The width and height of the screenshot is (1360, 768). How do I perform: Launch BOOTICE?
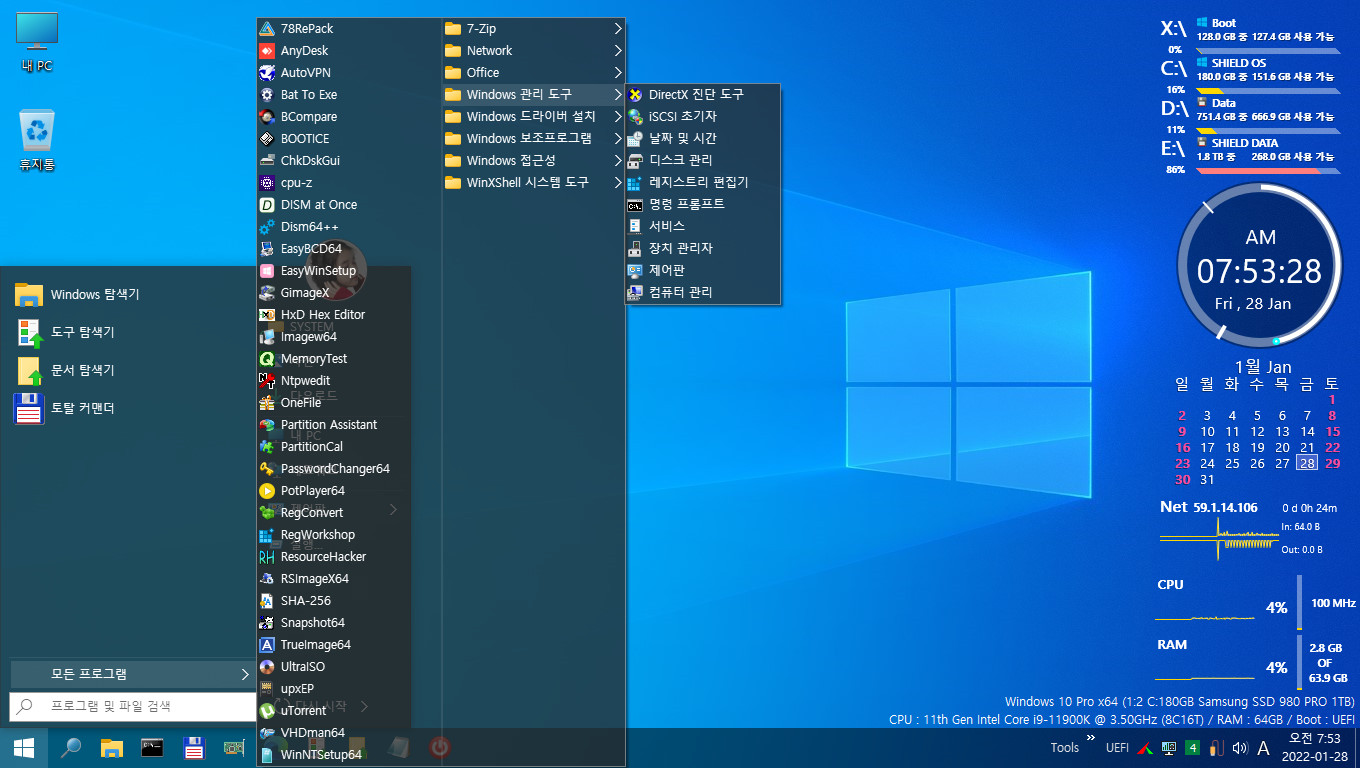click(349, 138)
